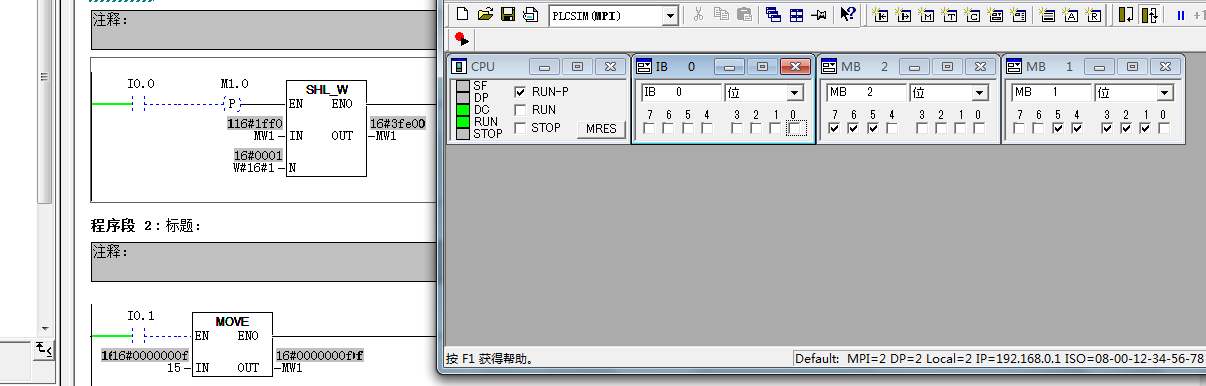Maximize the MB 2 sub-window
The image size is (1206, 386).
[x=946, y=67]
